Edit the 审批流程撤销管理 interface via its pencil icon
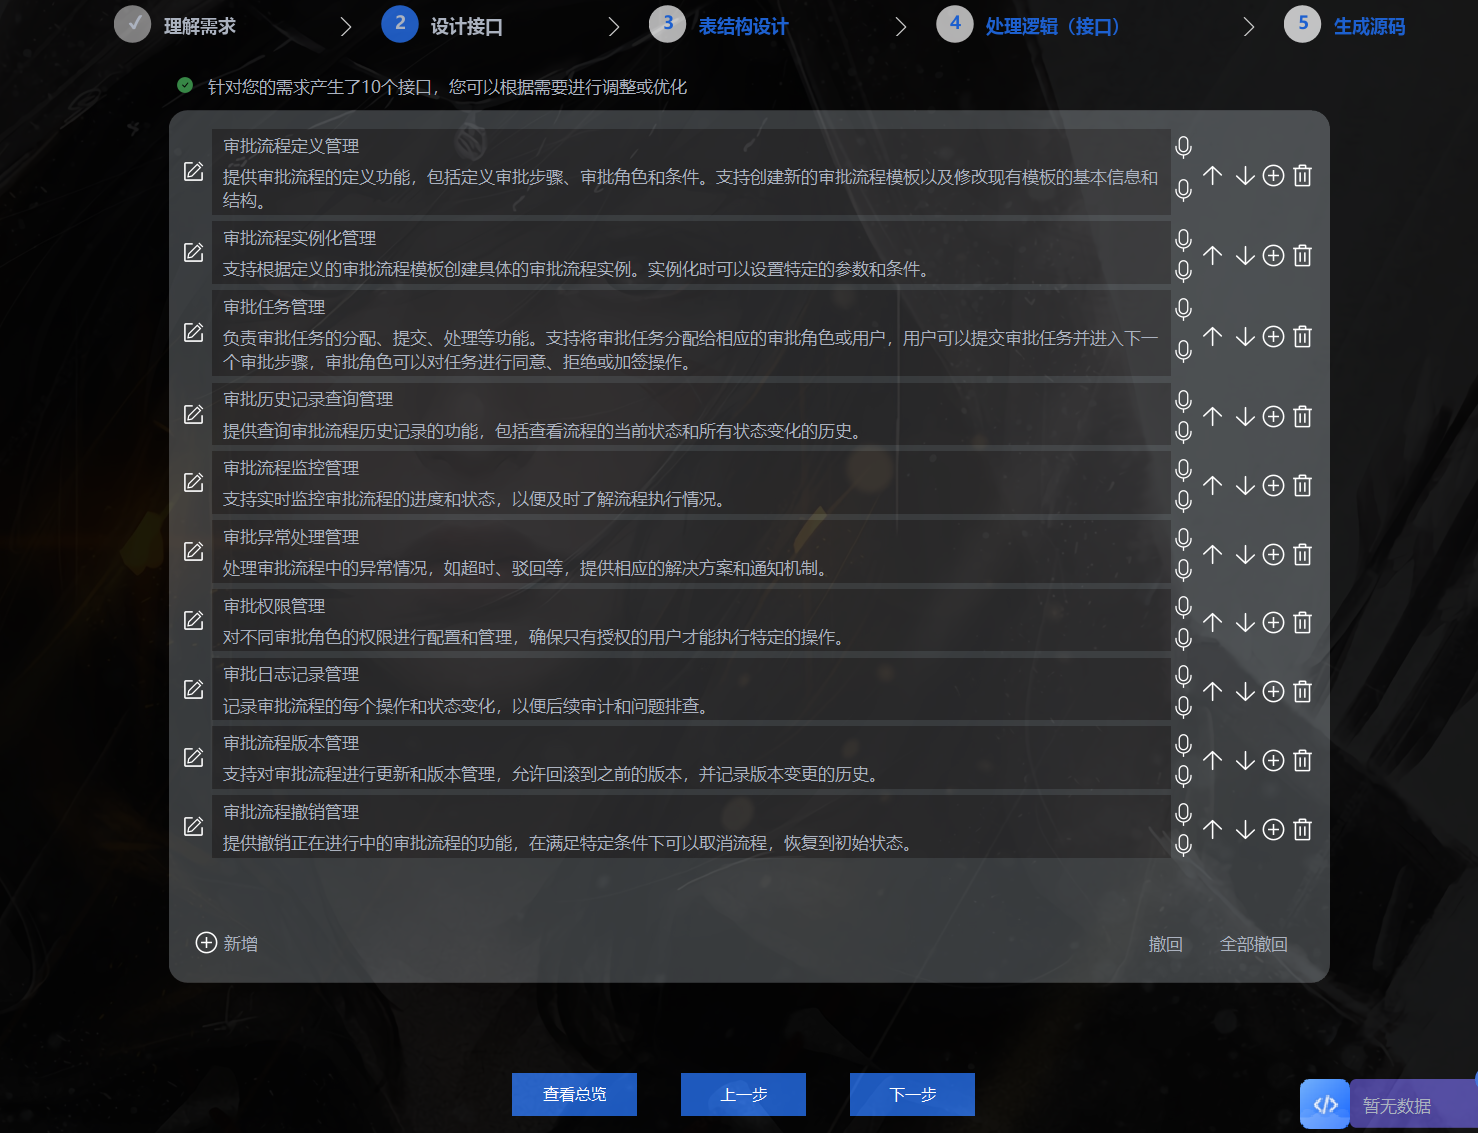Screen dimensions: 1478x1133 [193, 826]
